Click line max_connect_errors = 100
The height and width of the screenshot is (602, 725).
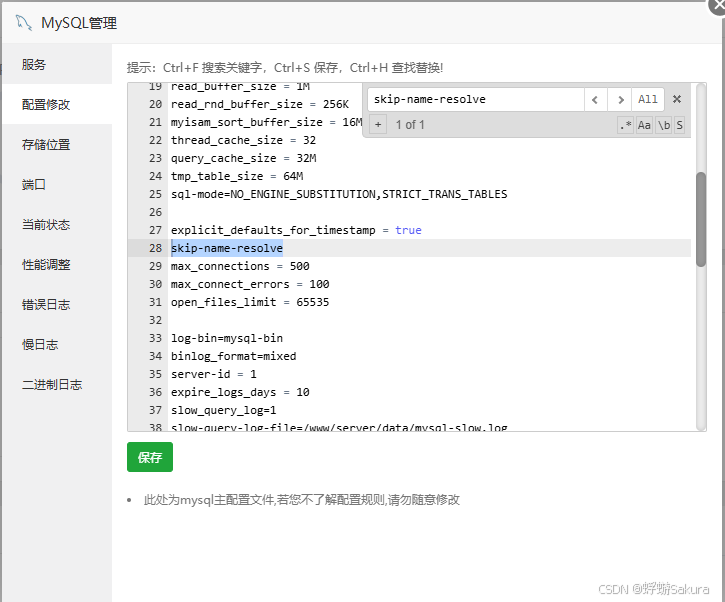pyautogui.click(x=250, y=284)
